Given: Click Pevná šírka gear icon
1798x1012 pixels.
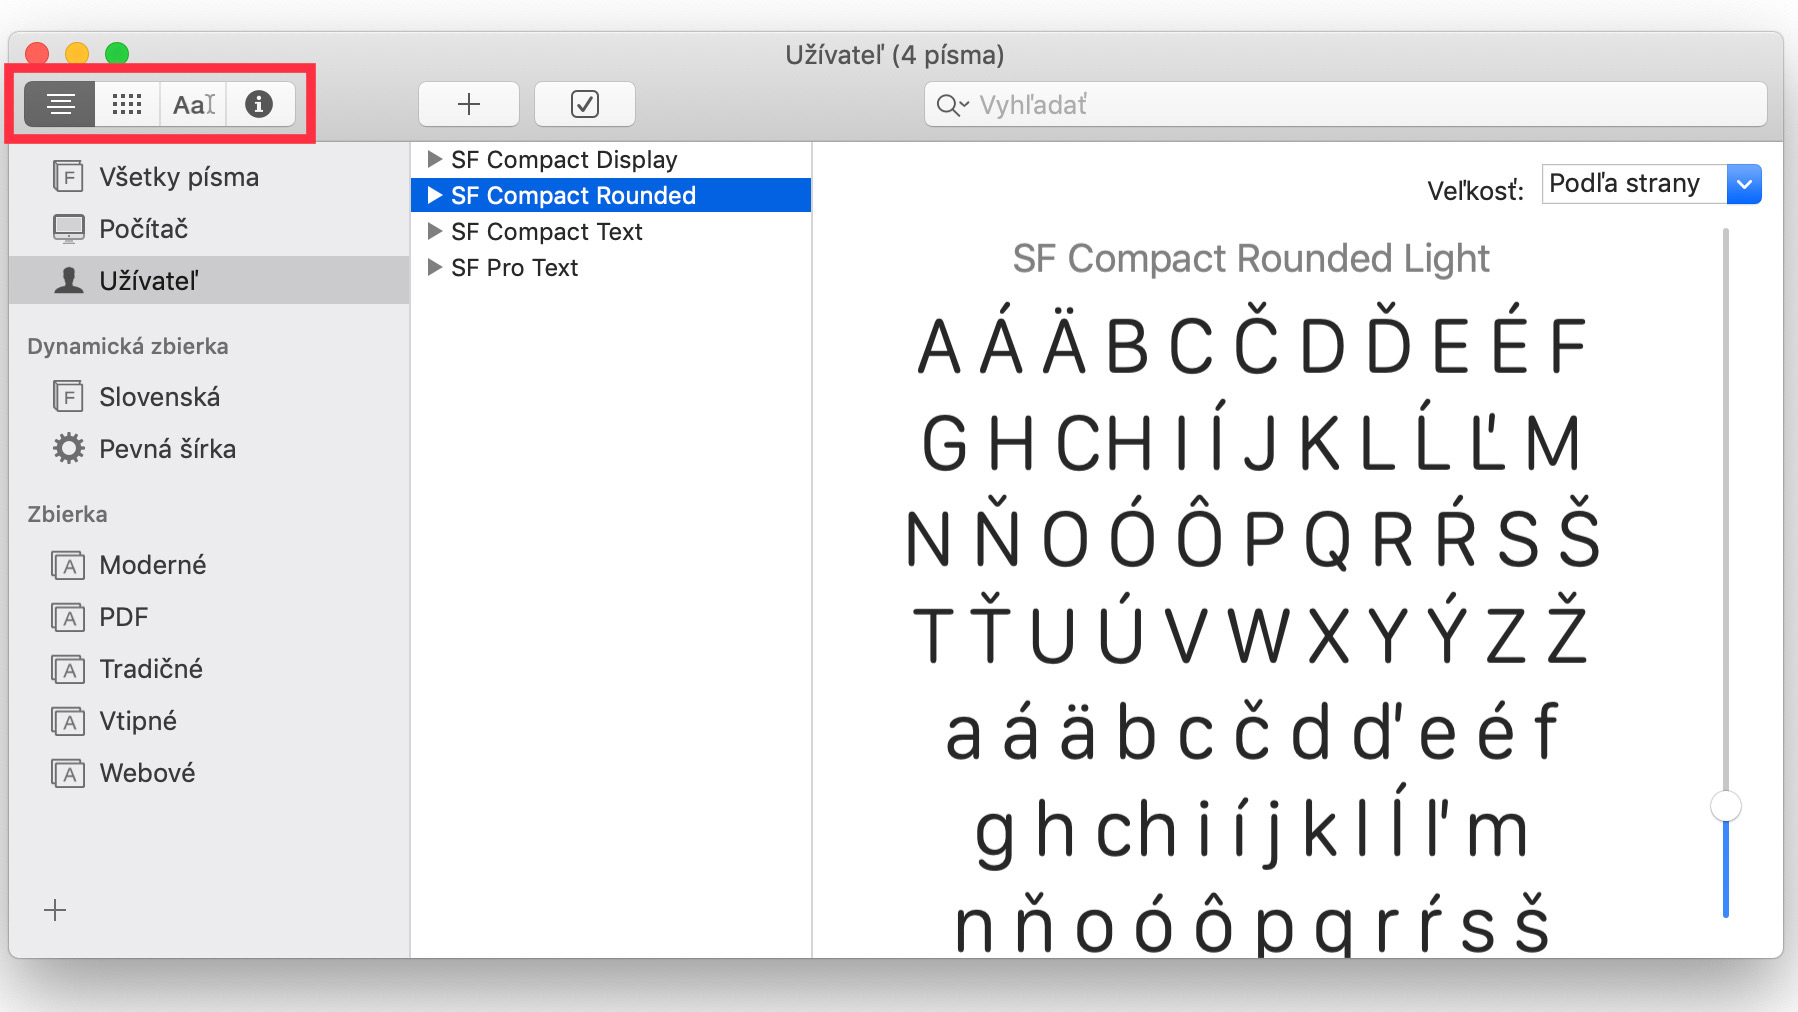Looking at the screenshot, I should [68, 448].
